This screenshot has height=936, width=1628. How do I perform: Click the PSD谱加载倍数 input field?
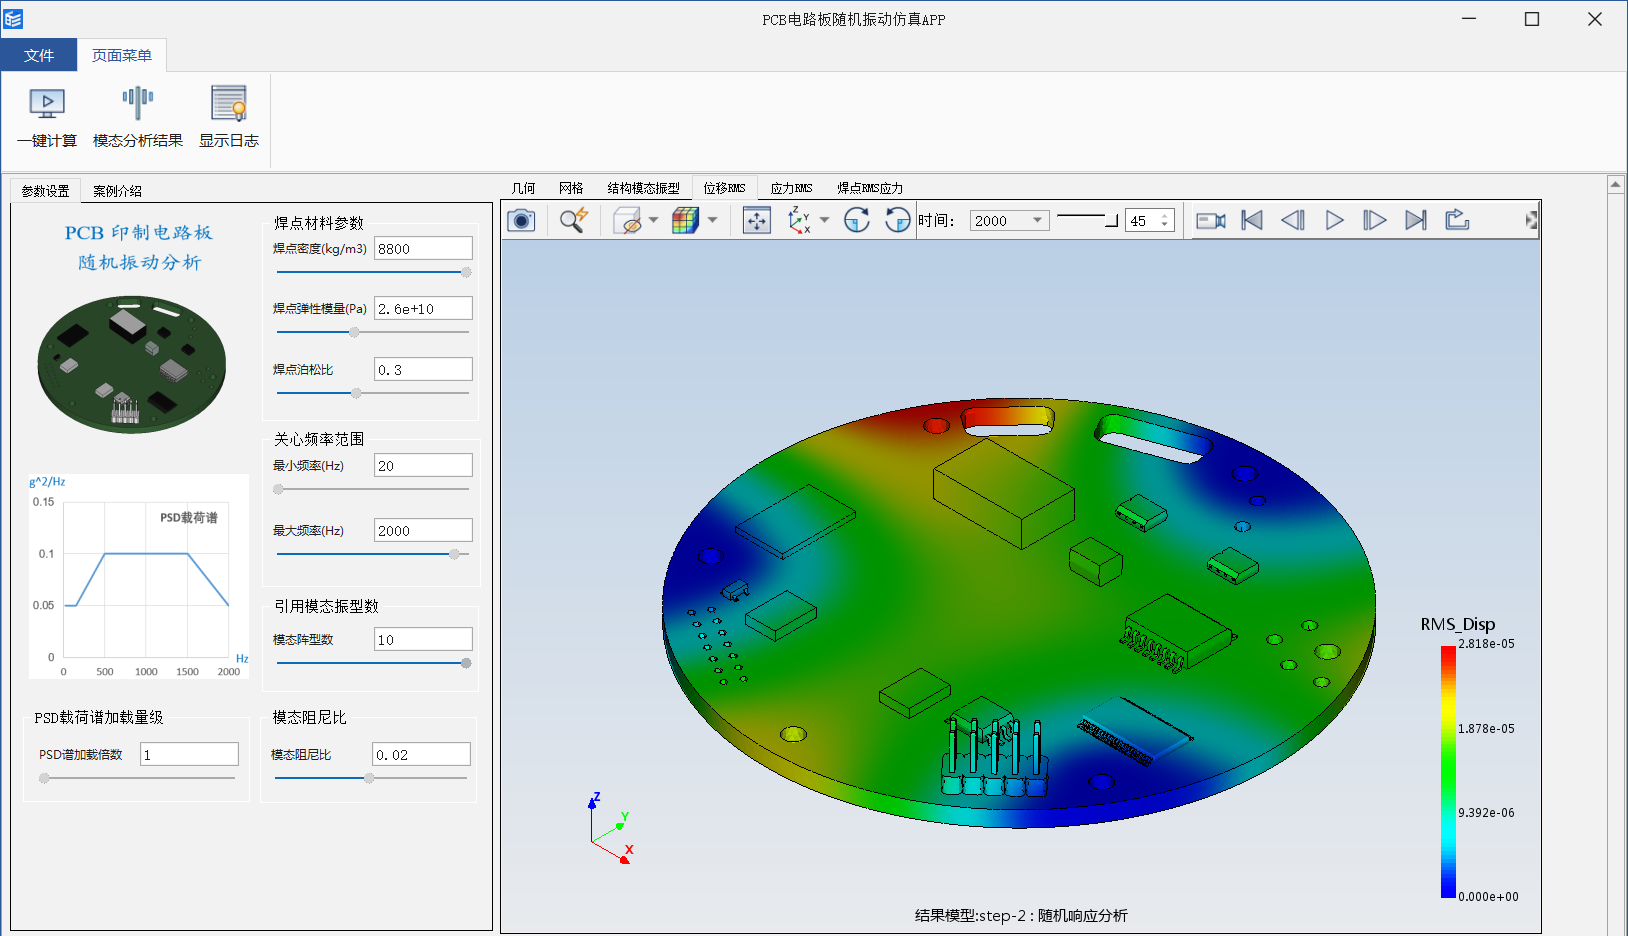[189, 754]
